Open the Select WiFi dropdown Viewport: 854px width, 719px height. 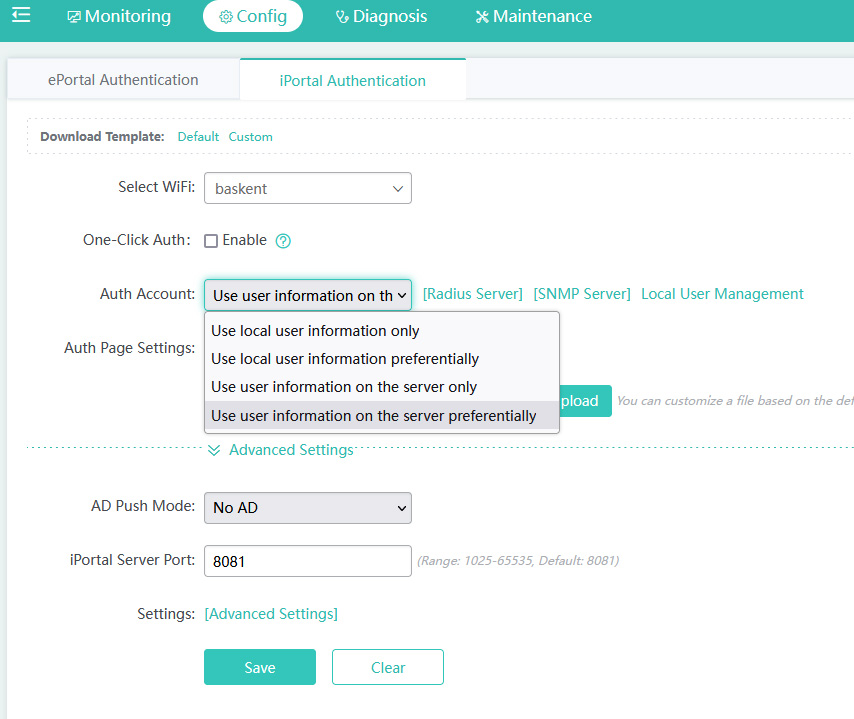pyautogui.click(x=308, y=188)
